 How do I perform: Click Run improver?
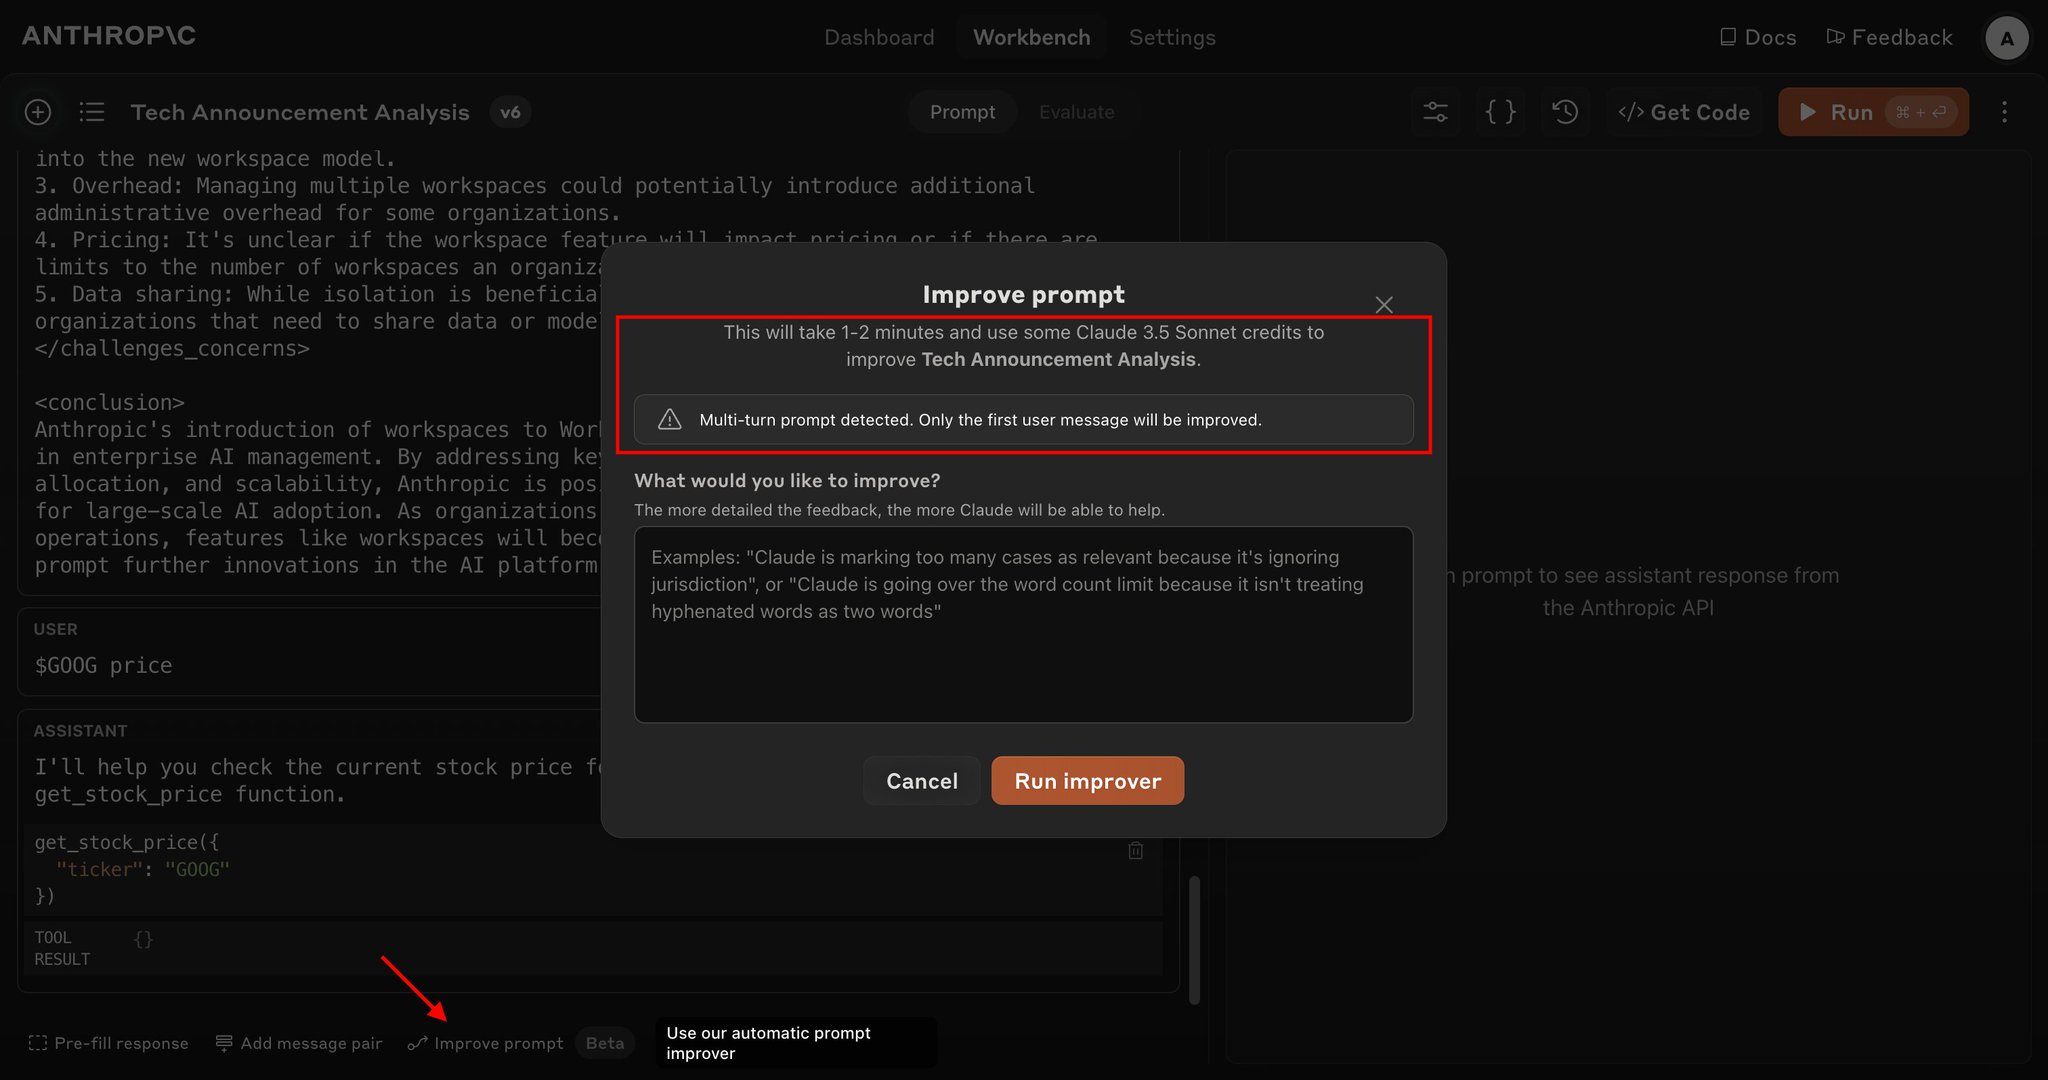(x=1088, y=781)
